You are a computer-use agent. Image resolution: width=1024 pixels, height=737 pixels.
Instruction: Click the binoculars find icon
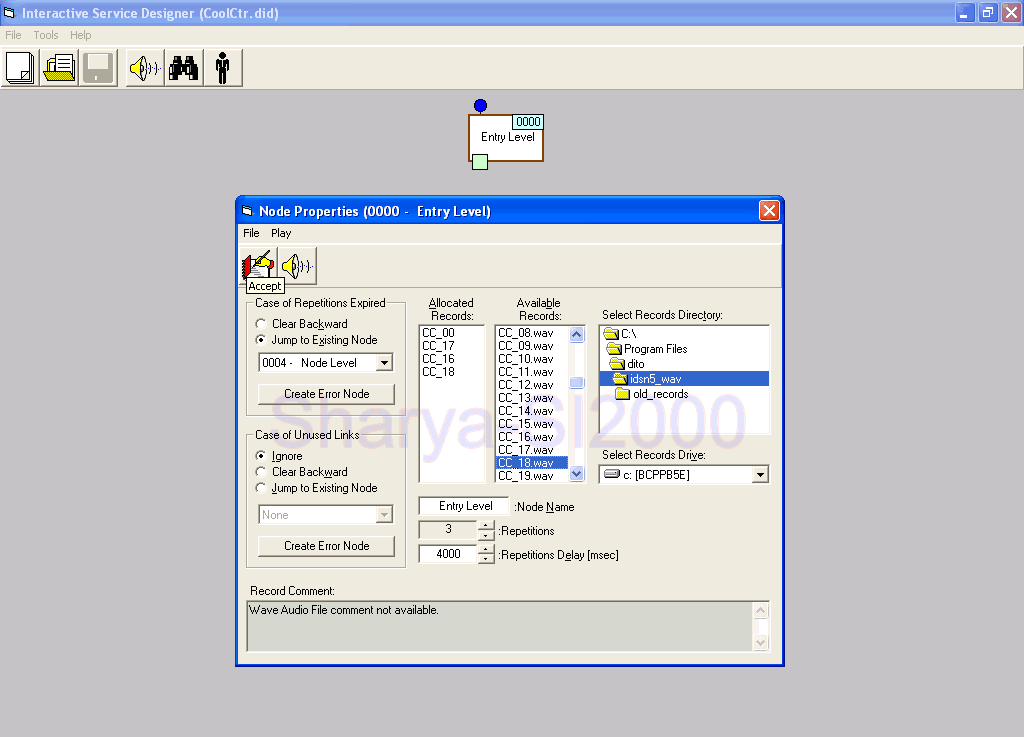(x=183, y=68)
